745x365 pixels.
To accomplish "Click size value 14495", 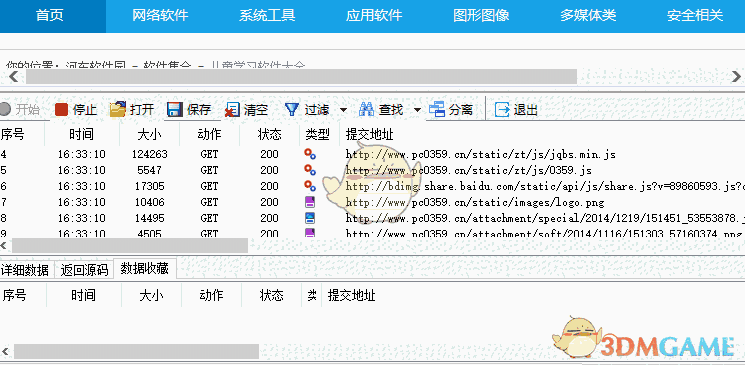I will pos(150,218).
